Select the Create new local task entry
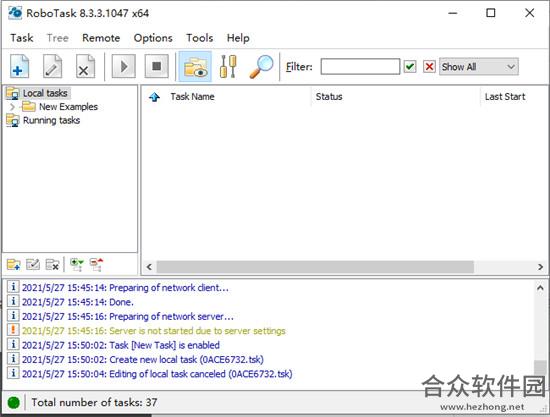550x417 pixels. pyautogui.click(x=143, y=360)
